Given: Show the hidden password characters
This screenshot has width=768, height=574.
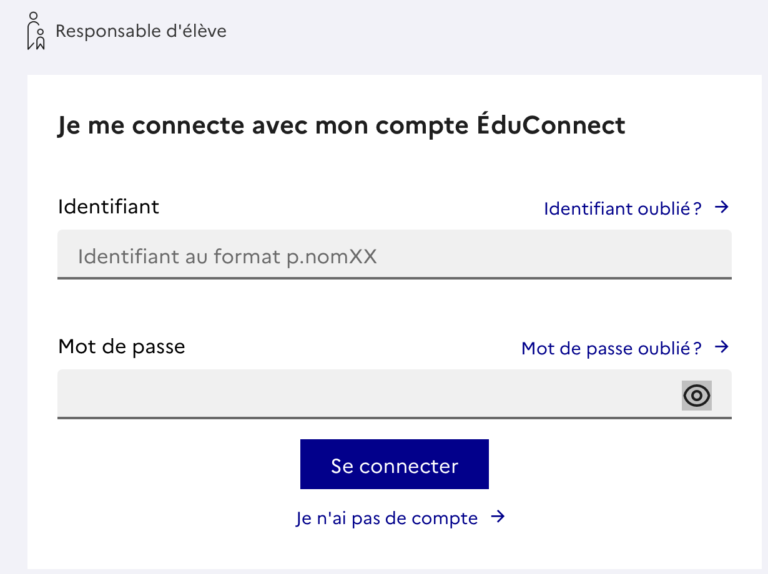Looking at the screenshot, I should [x=696, y=395].
